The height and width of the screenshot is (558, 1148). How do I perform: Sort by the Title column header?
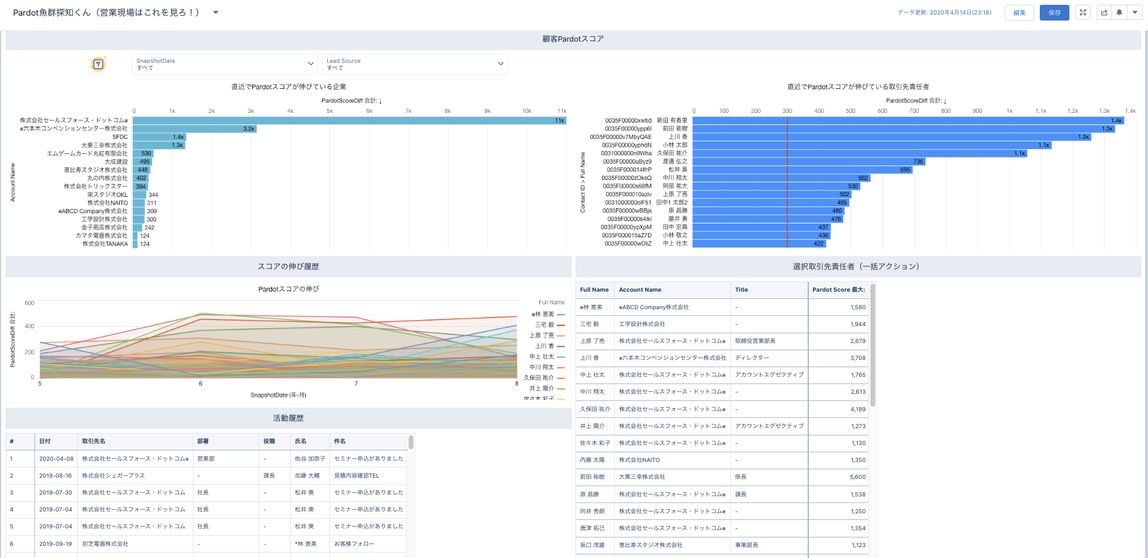click(769, 289)
